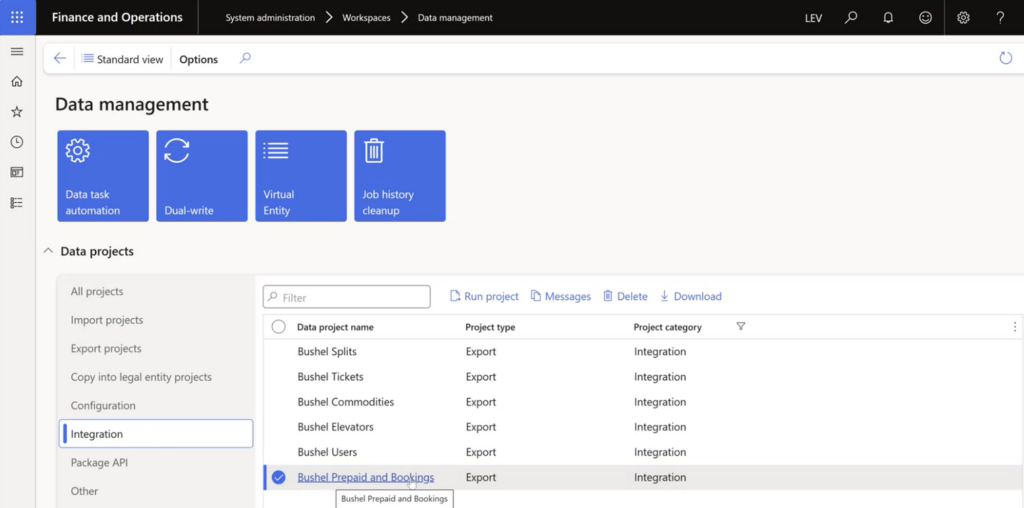
Task: Open Messages for the project
Action: click(x=560, y=296)
